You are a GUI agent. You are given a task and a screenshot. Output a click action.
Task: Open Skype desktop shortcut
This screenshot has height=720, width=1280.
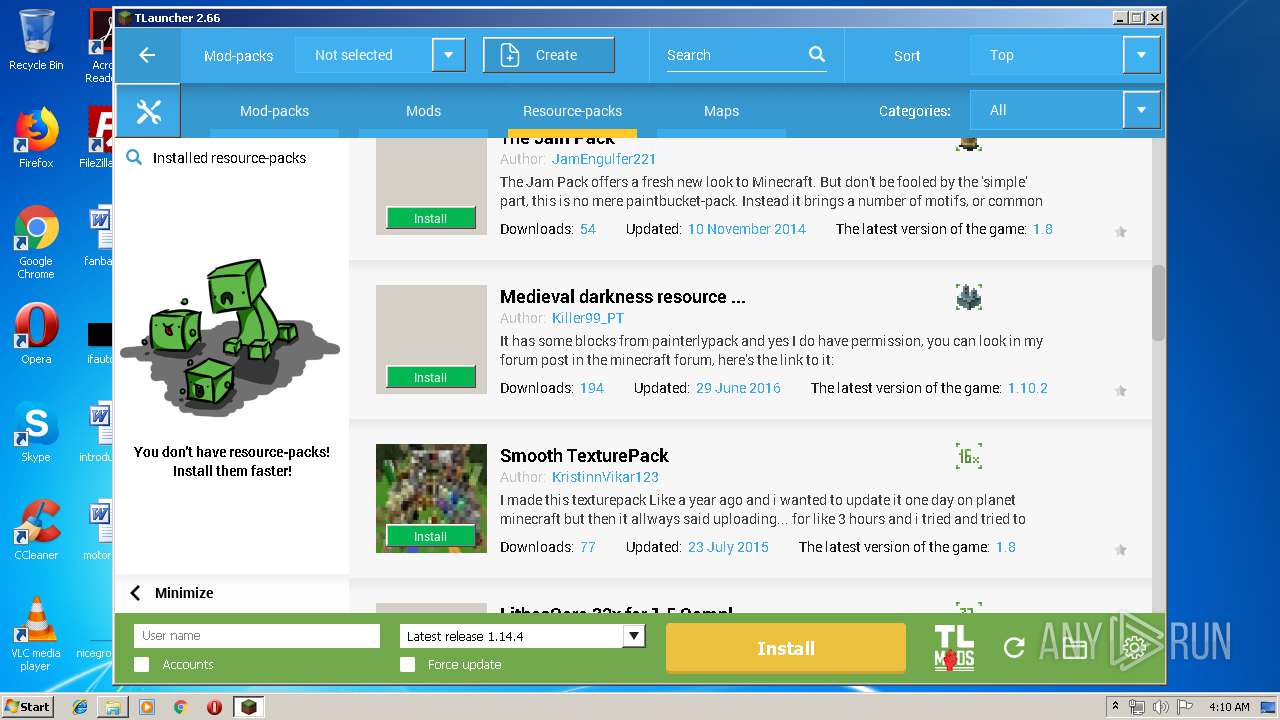pos(36,432)
